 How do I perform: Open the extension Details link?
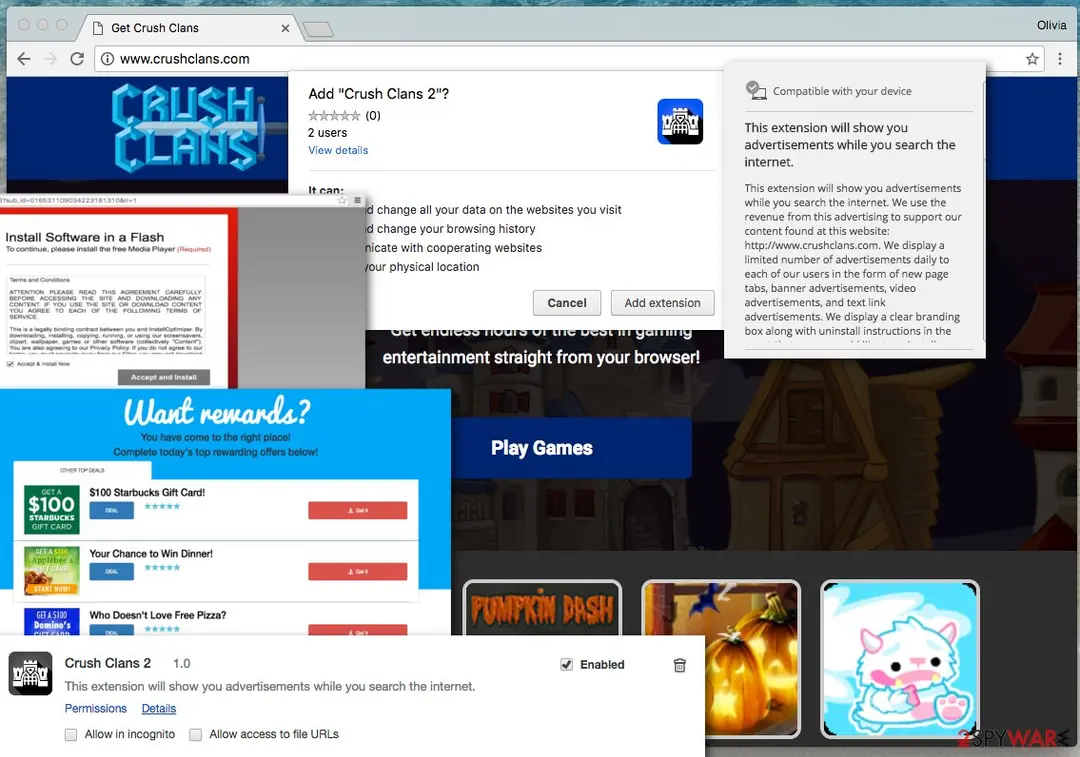pos(158,708)
